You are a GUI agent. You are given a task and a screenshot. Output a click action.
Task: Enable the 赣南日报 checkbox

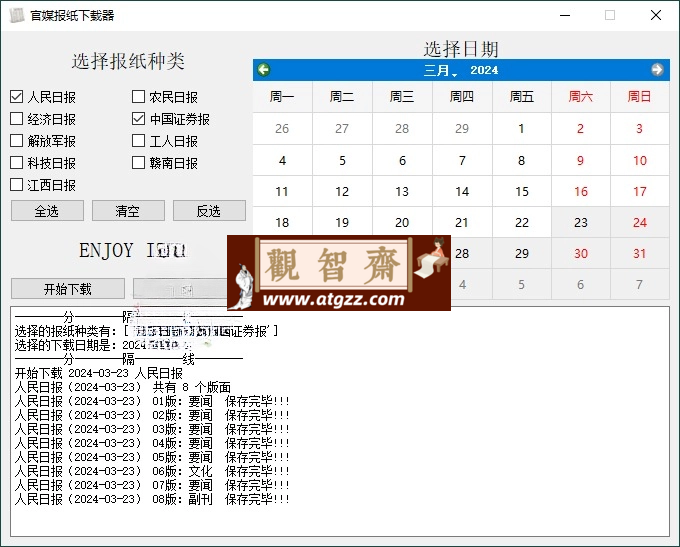138,163
